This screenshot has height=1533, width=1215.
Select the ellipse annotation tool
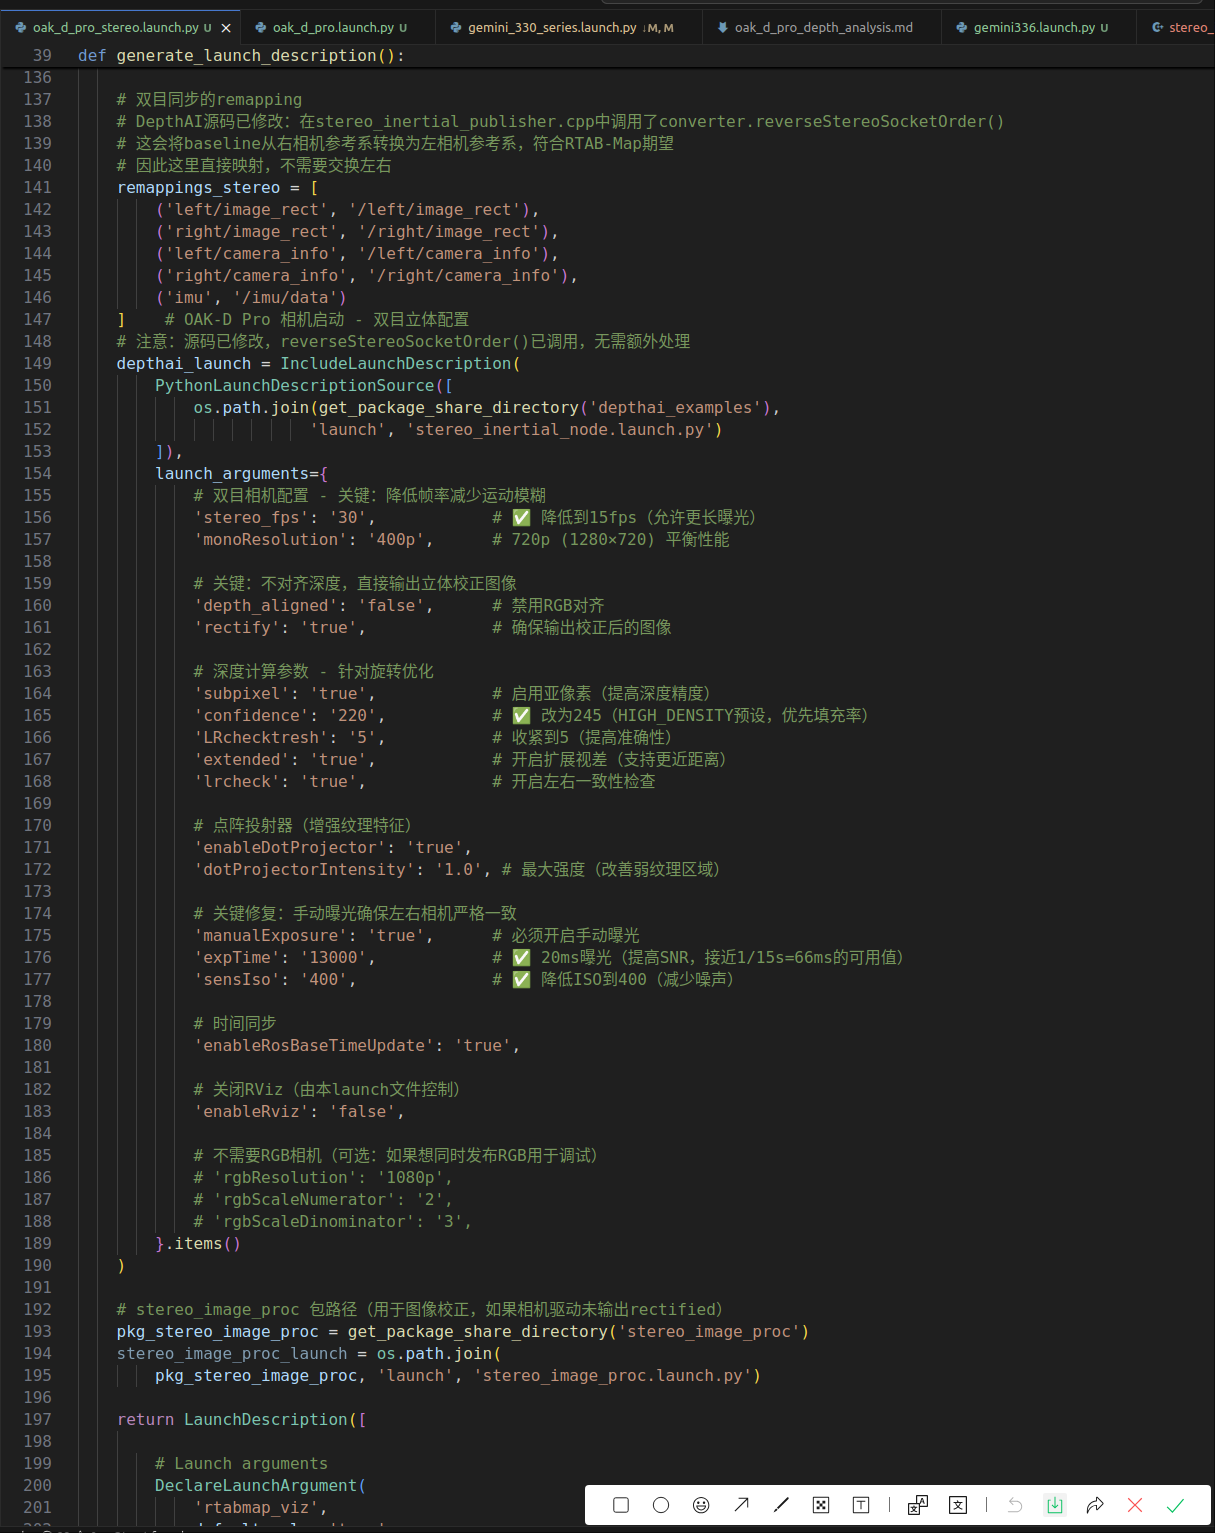tap(661, 1505)
